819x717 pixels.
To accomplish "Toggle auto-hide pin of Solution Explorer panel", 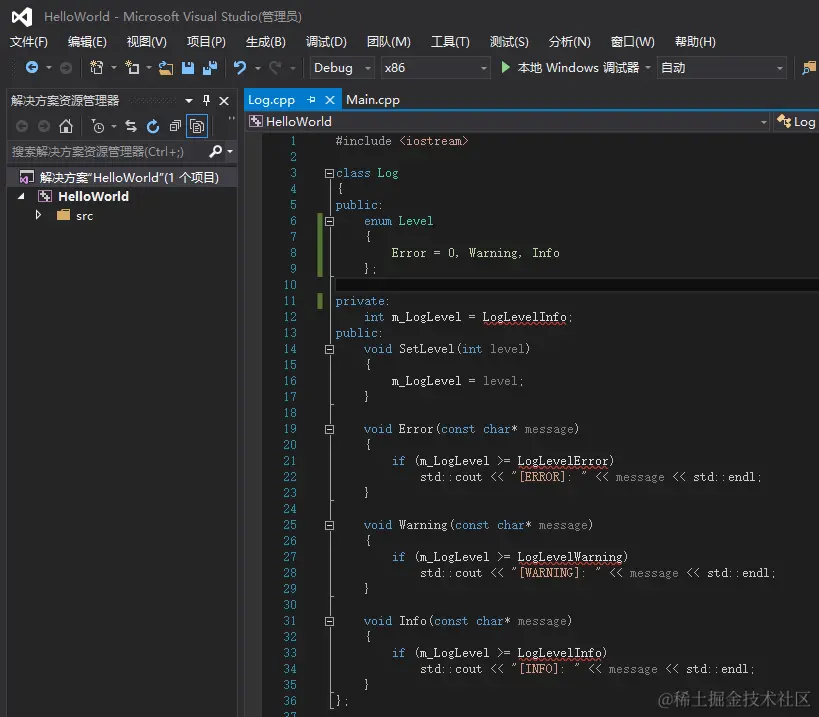I will point(207,100).
